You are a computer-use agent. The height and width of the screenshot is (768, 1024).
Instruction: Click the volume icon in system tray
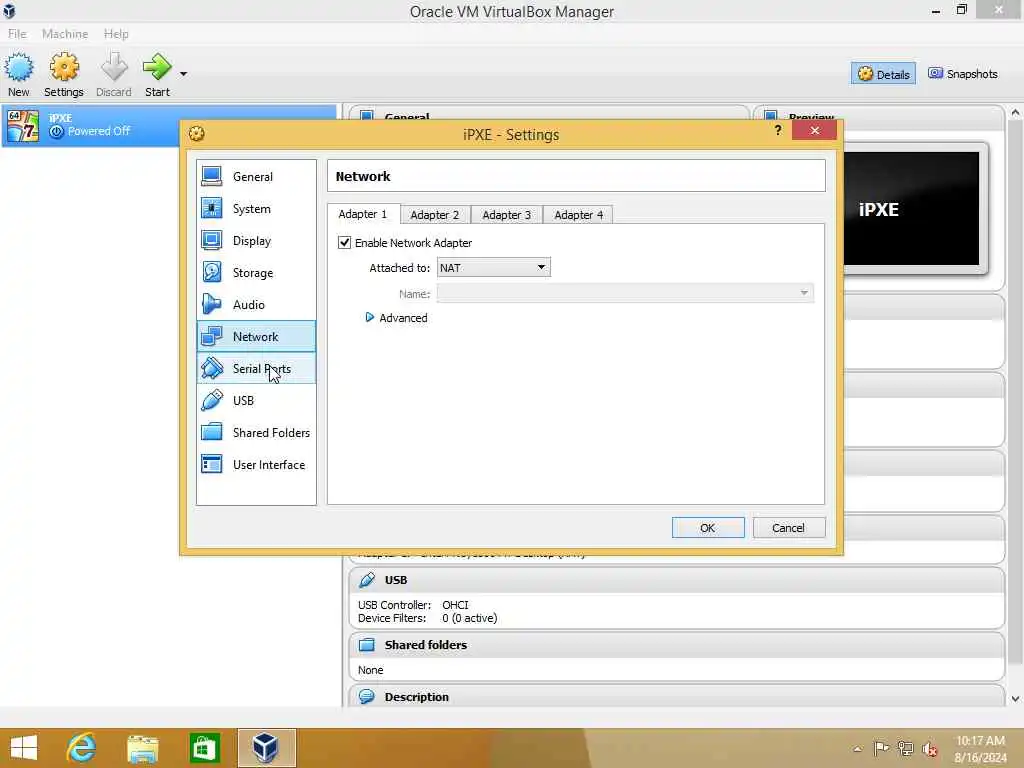(x=930, y=749)
